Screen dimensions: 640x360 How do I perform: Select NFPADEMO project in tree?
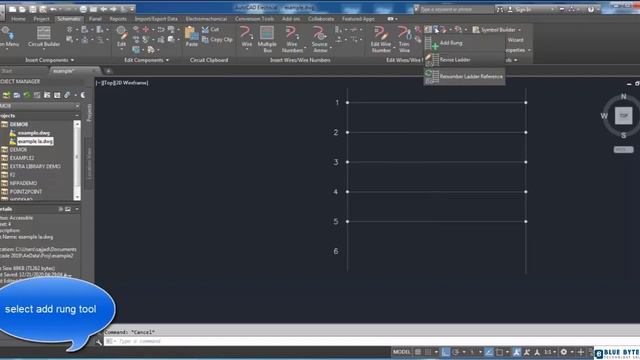[23, 183]
